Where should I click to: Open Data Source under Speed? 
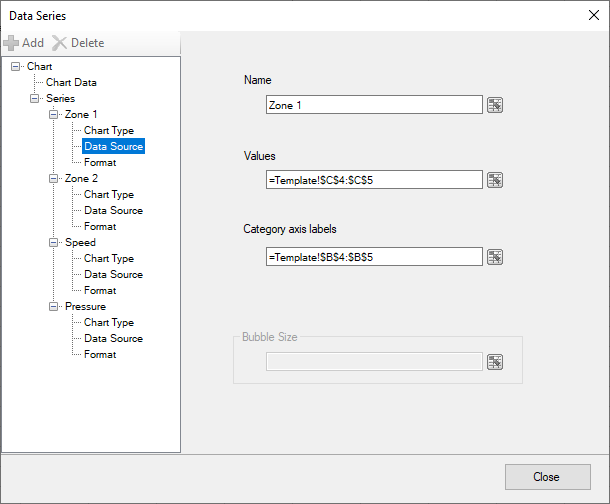point(114,275)
